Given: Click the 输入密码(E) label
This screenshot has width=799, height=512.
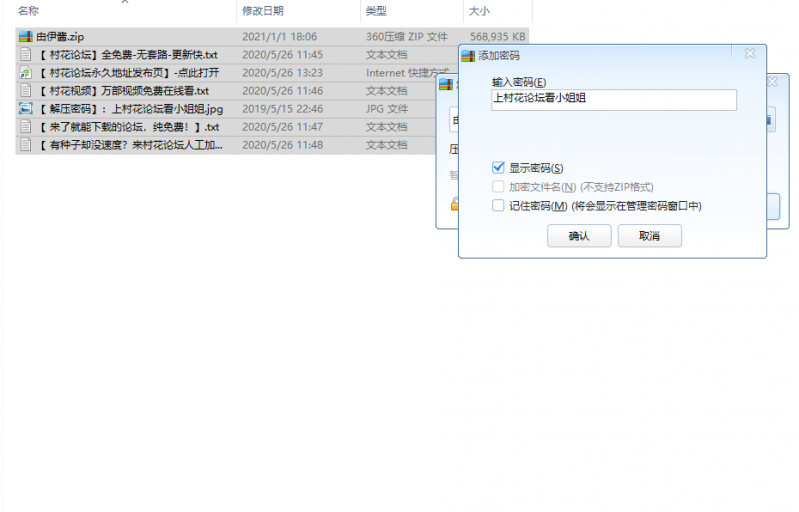Looking at the screenshot, I should (519, 82).
